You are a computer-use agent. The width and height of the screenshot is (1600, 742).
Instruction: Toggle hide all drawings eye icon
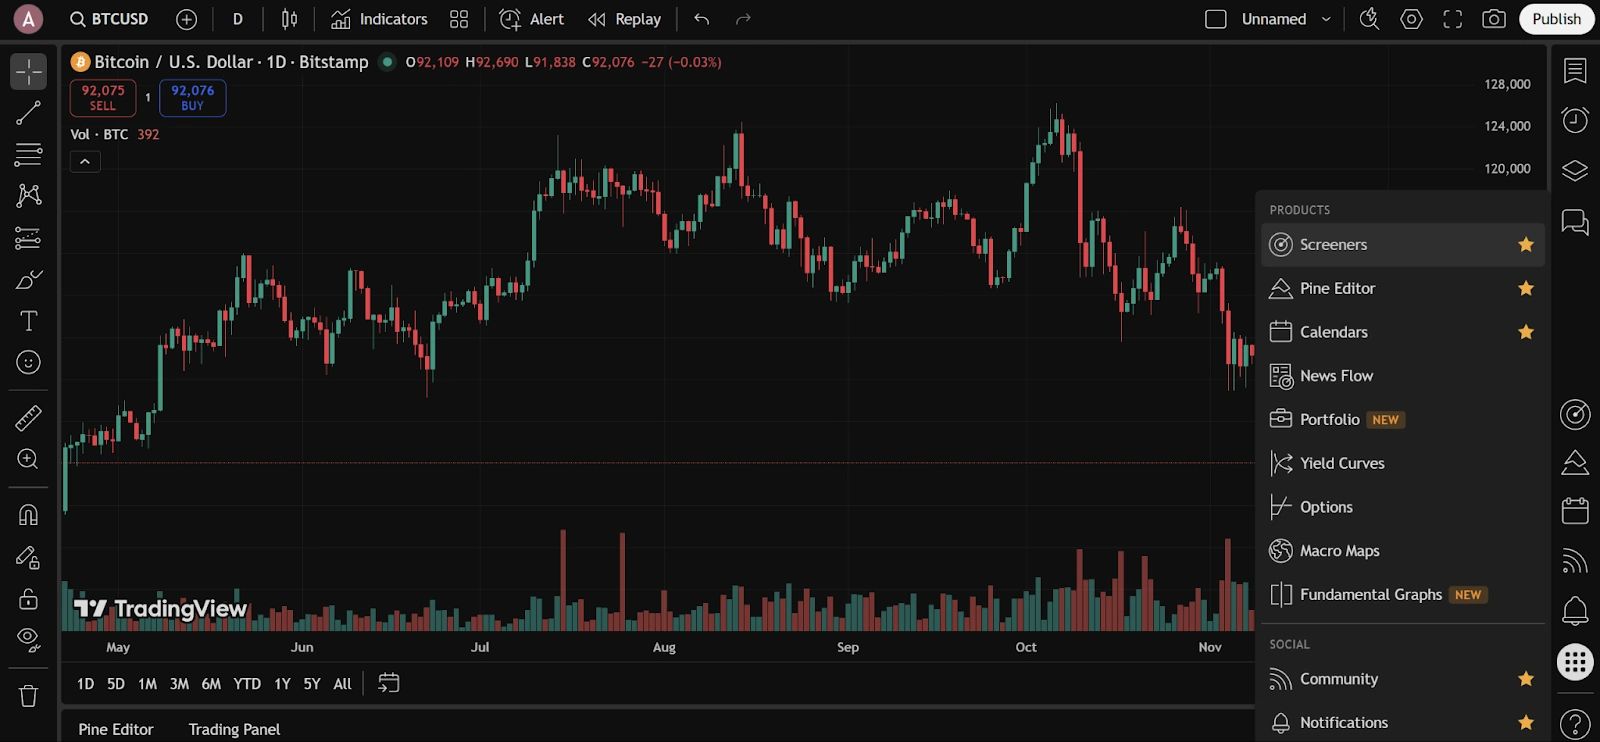(28, 640)
